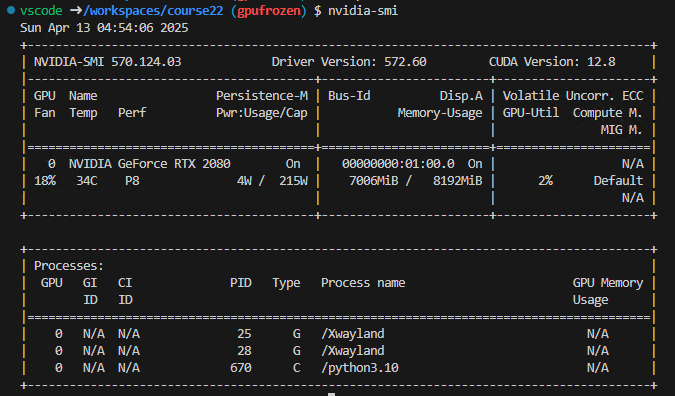Screen dimensions: 675x396
Task: Click the temperature value '34C'
Action: pyautogui.click(x=87, y=181)
